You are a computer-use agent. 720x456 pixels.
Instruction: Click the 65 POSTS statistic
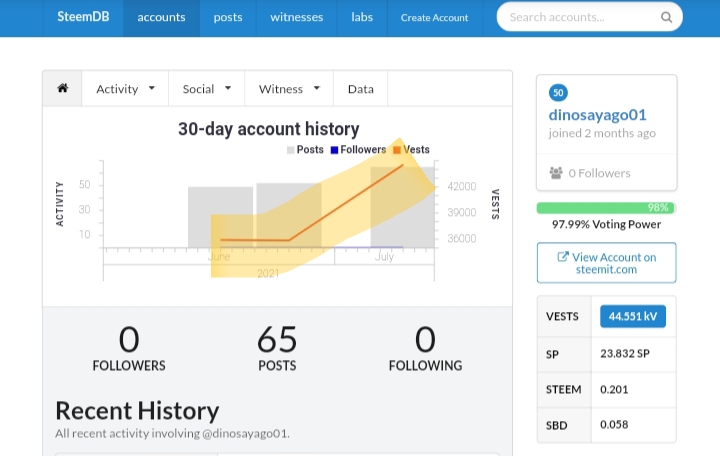277,348
